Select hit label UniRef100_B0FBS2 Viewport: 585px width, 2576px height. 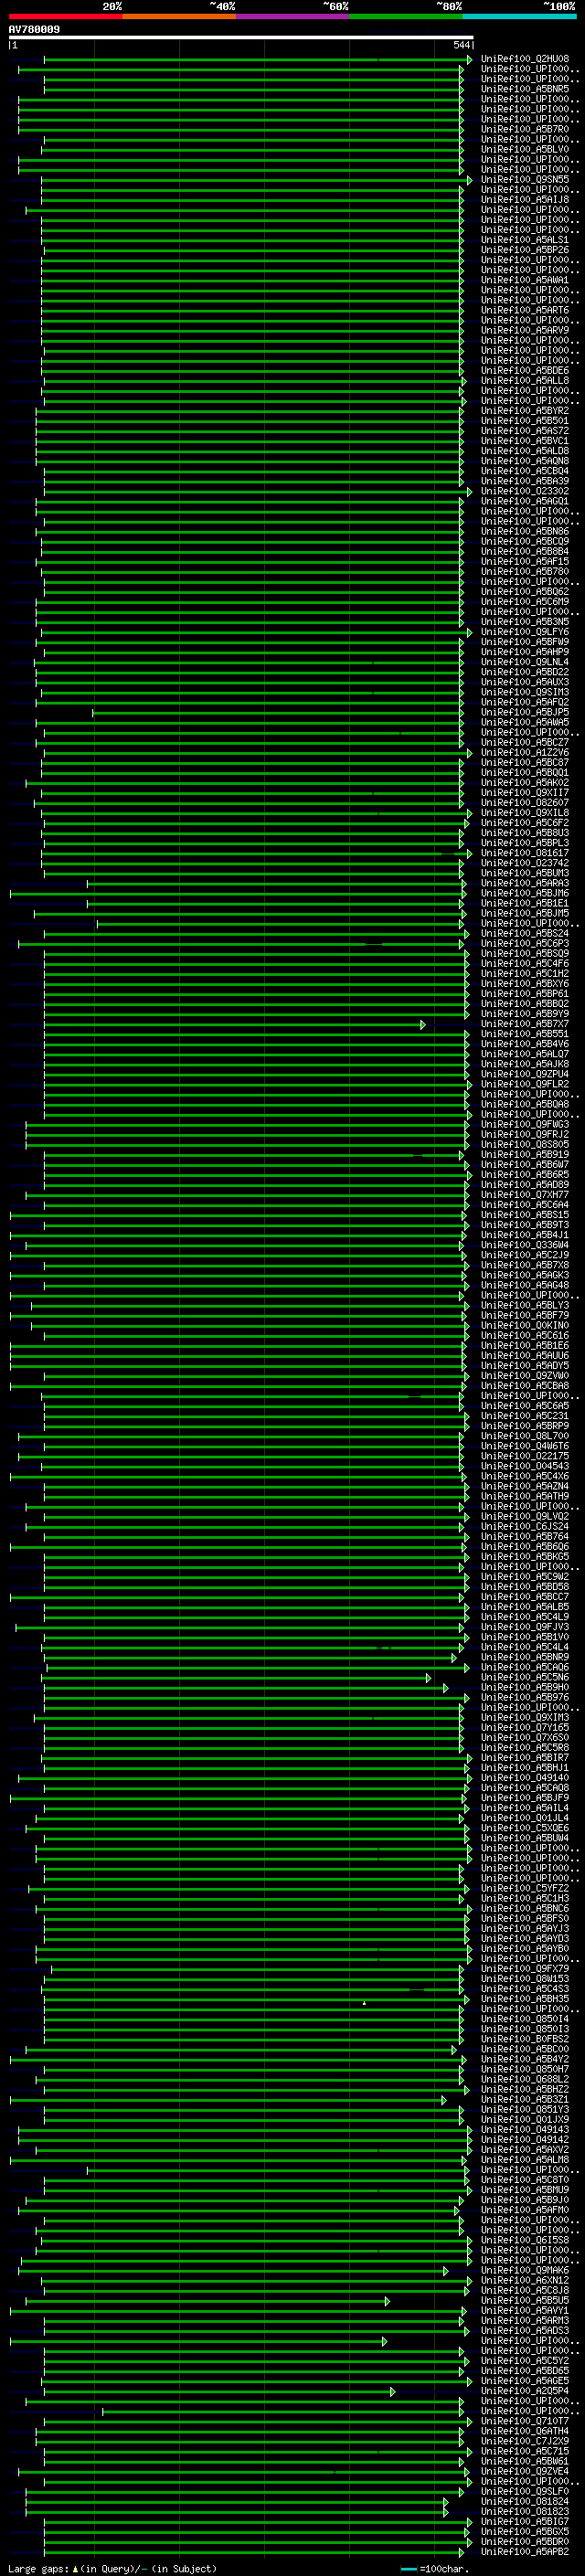(x=525, y=2039)
